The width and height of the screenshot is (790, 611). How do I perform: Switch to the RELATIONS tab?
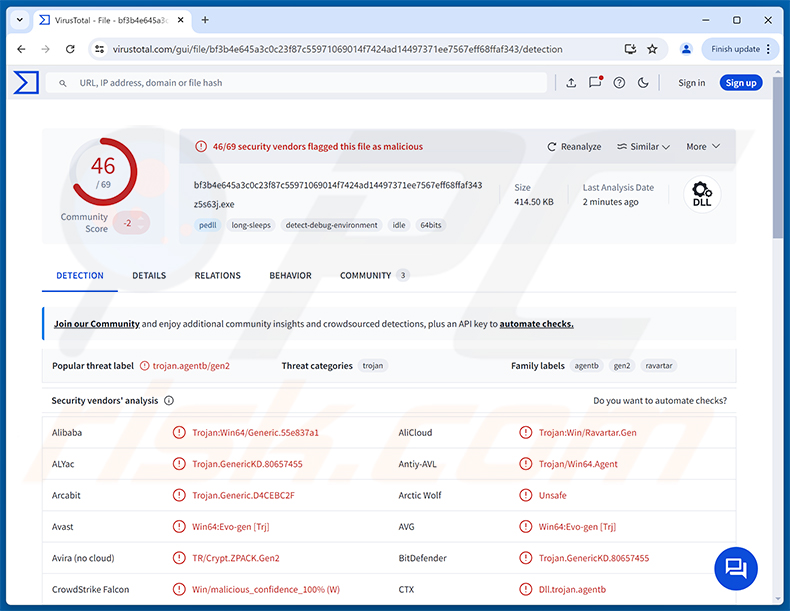coord(218,276)
